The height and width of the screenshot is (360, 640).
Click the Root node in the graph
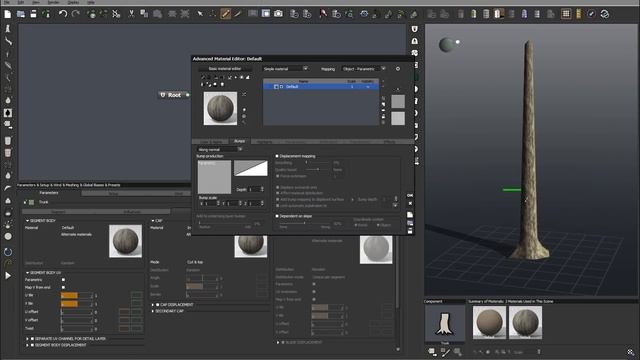click(174, 95)
